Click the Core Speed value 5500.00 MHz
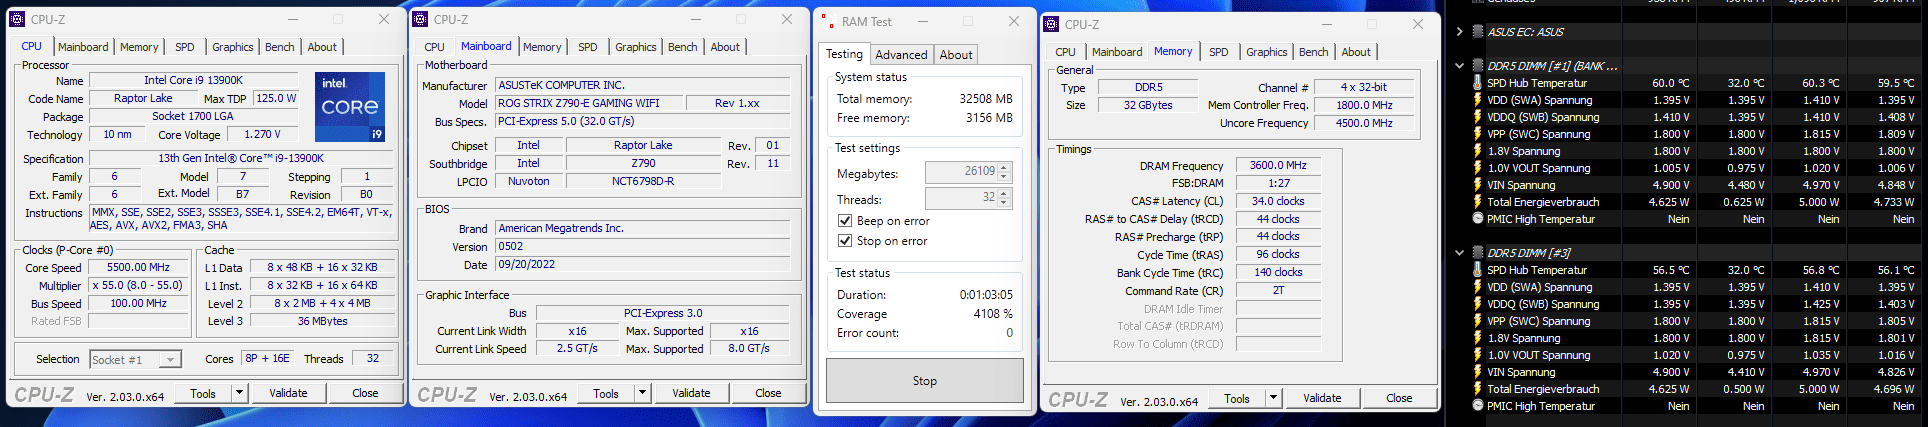The image size is (1928, 427). pyautogui.click(x=138, y=267)
